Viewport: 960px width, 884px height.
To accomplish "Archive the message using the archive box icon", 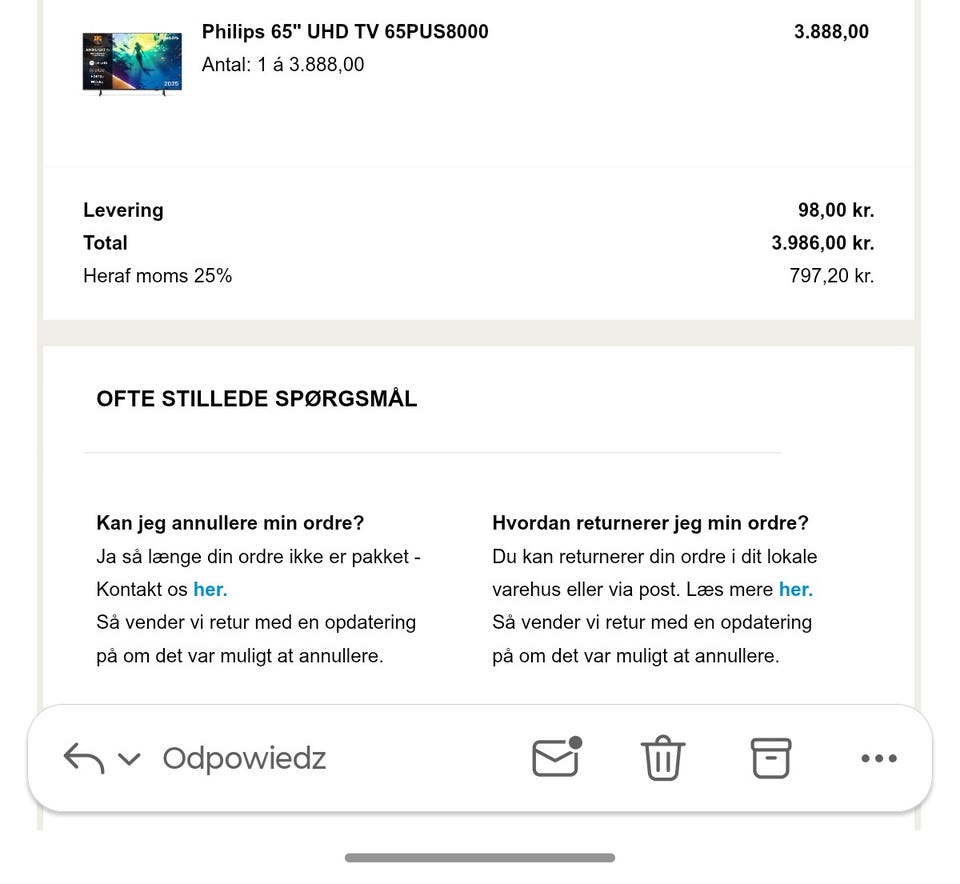I will click(770, 758).
